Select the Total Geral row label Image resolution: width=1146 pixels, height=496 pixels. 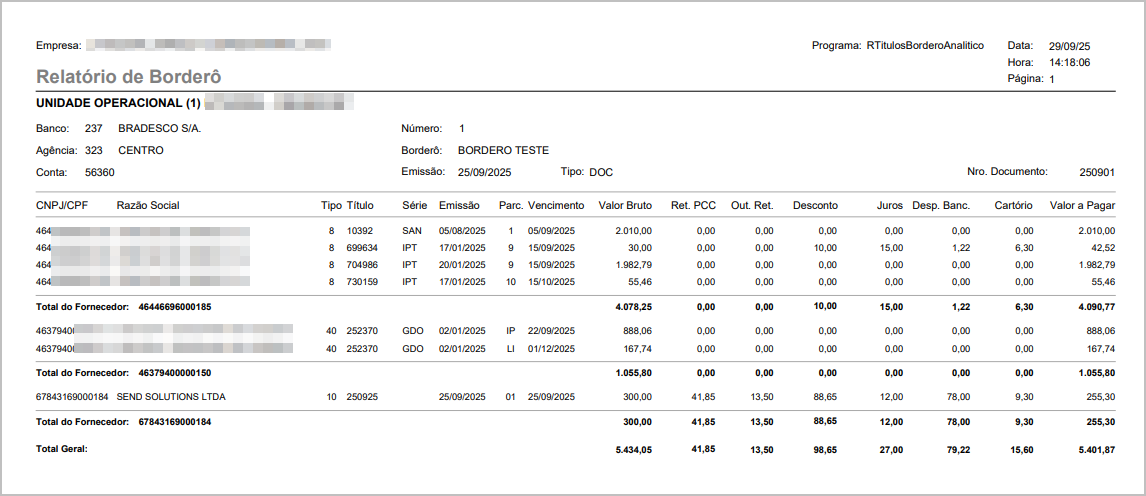[x=62, y=449]
